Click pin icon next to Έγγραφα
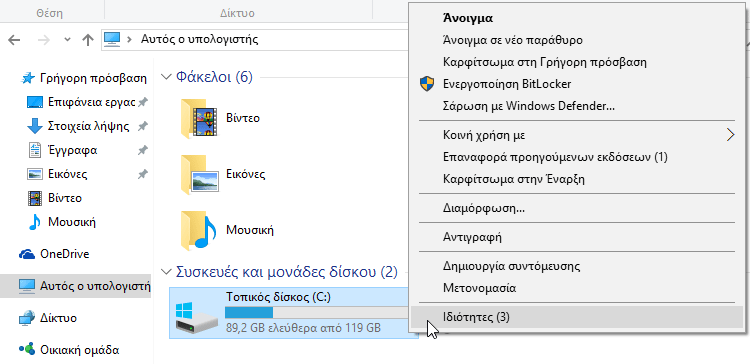The width and height of the screenshot is (750, 364). pos(143,150)
